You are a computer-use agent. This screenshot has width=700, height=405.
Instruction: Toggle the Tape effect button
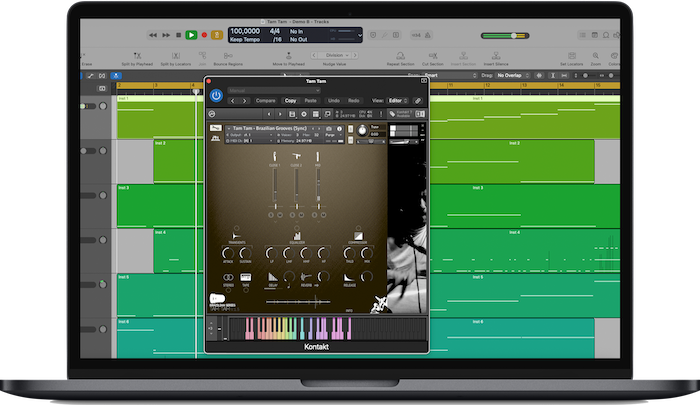[245, 275]
